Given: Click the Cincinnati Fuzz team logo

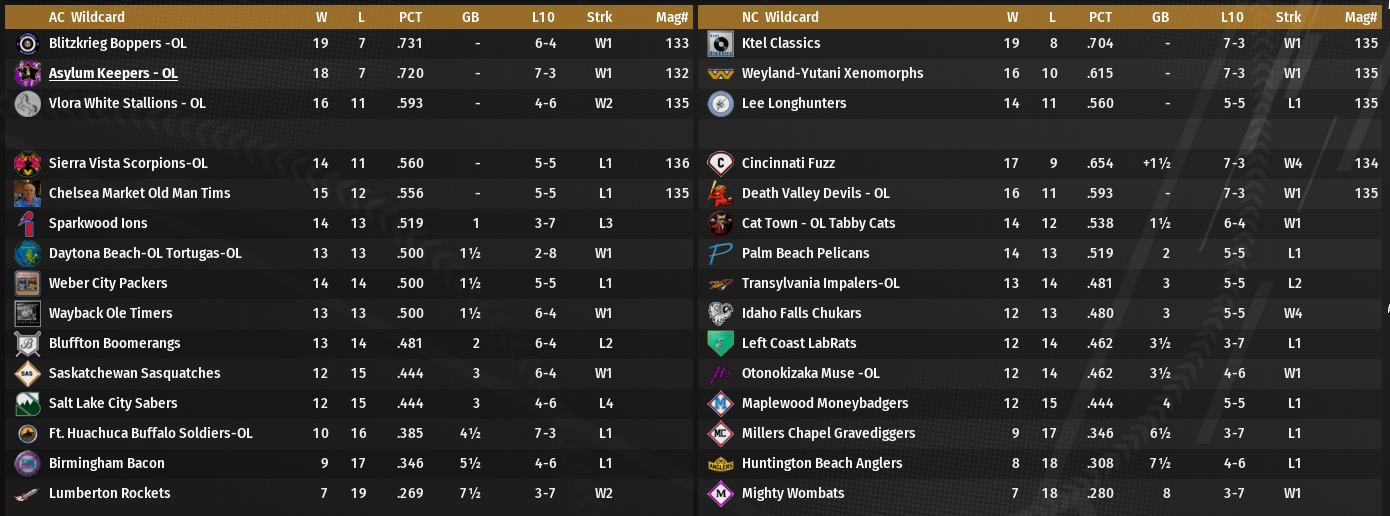Looking at the screenshot, I should pos(720,163).
